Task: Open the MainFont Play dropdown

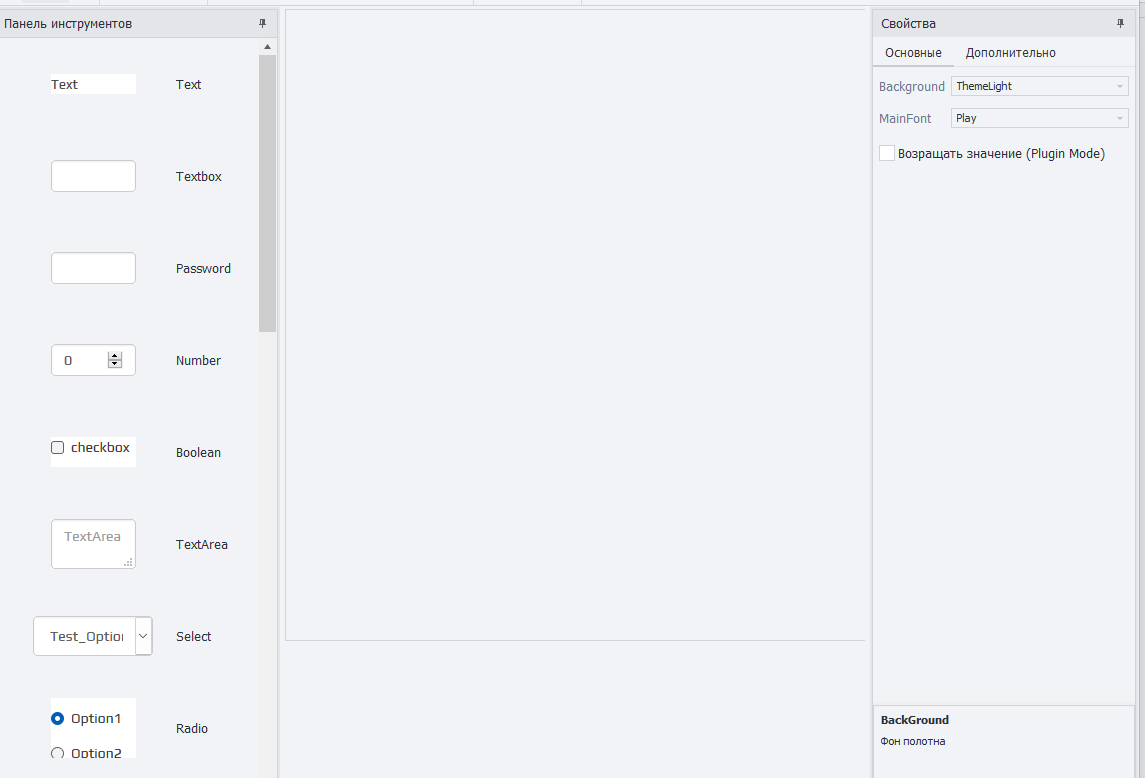Action: [1040, 118]
